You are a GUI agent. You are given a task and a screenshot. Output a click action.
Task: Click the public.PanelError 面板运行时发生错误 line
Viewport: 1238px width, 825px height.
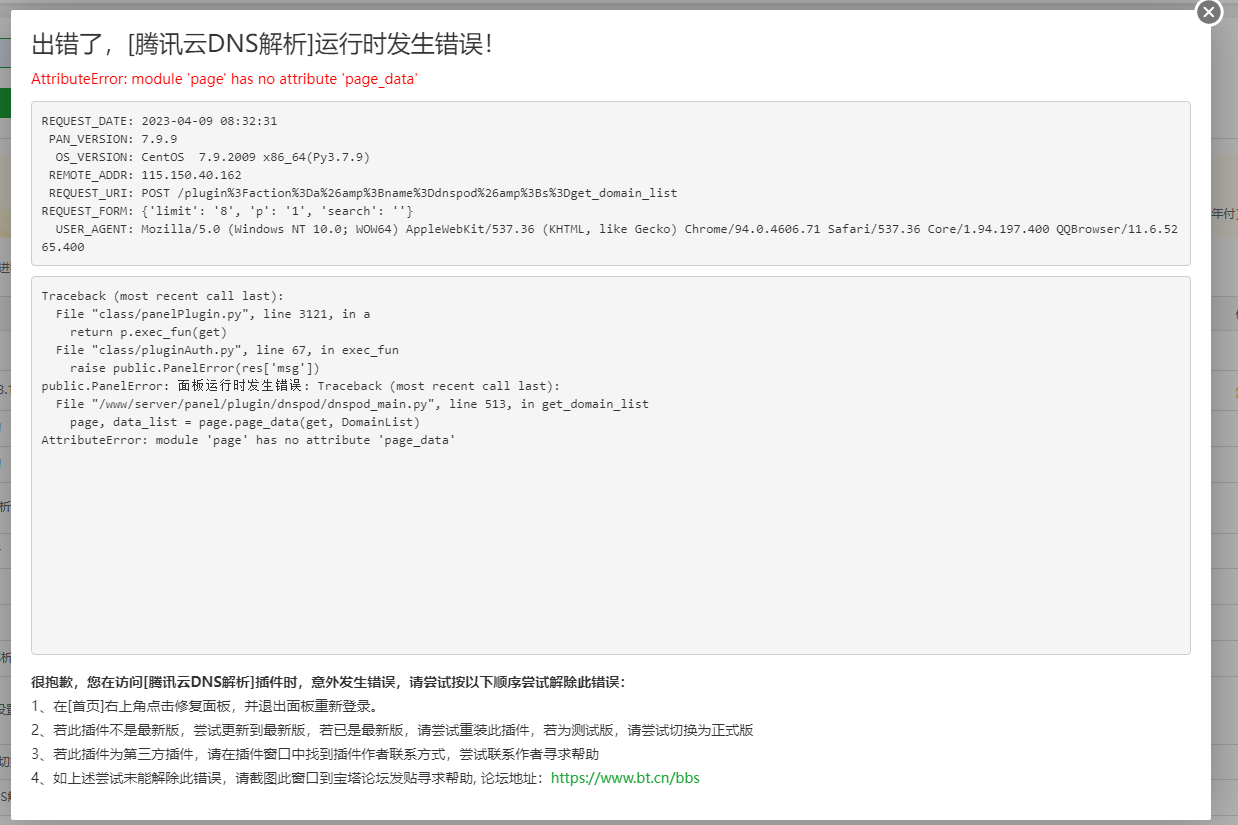(x=301, y=386)
